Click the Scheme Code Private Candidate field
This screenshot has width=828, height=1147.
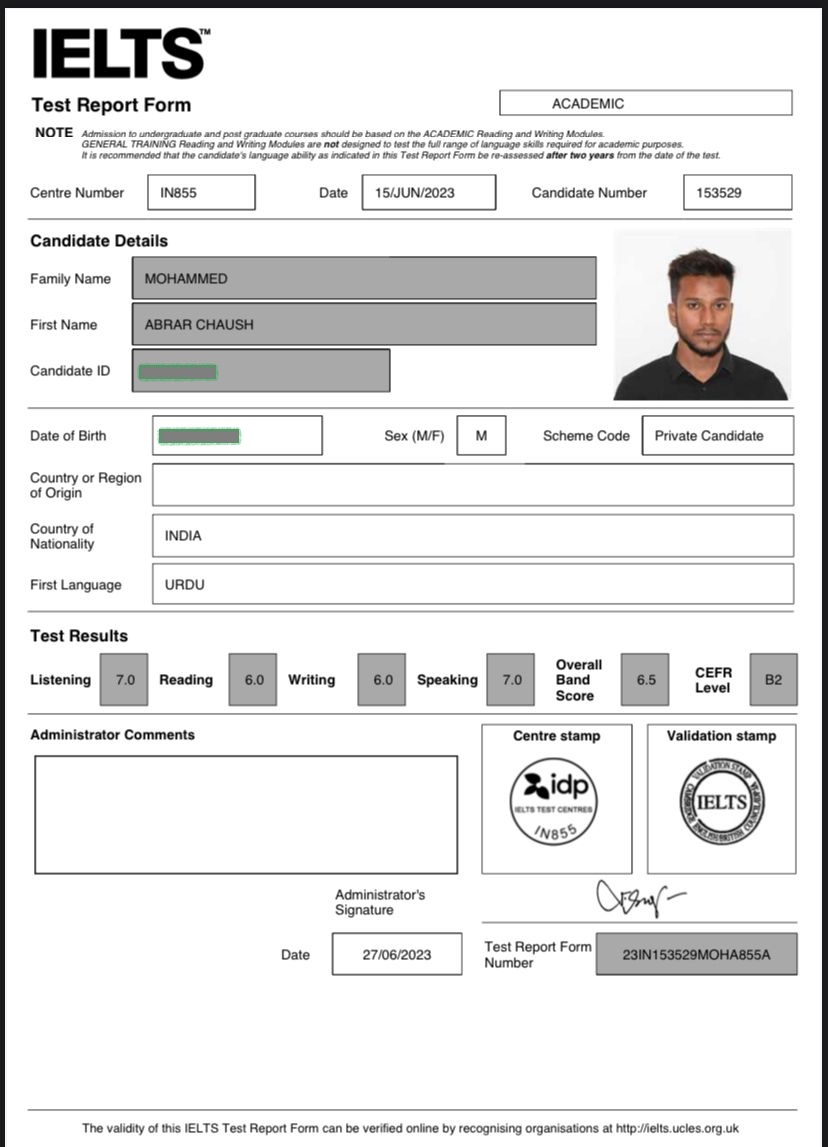pos(717,436)
